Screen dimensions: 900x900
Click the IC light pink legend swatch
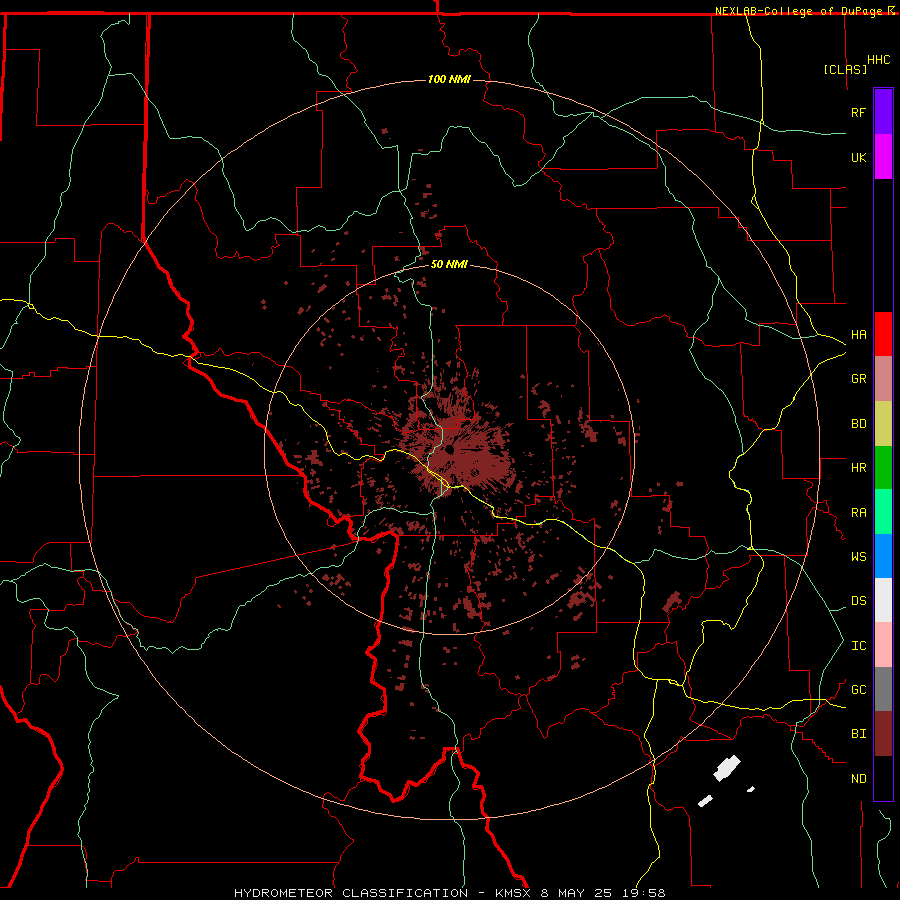(x=883, y=645)
